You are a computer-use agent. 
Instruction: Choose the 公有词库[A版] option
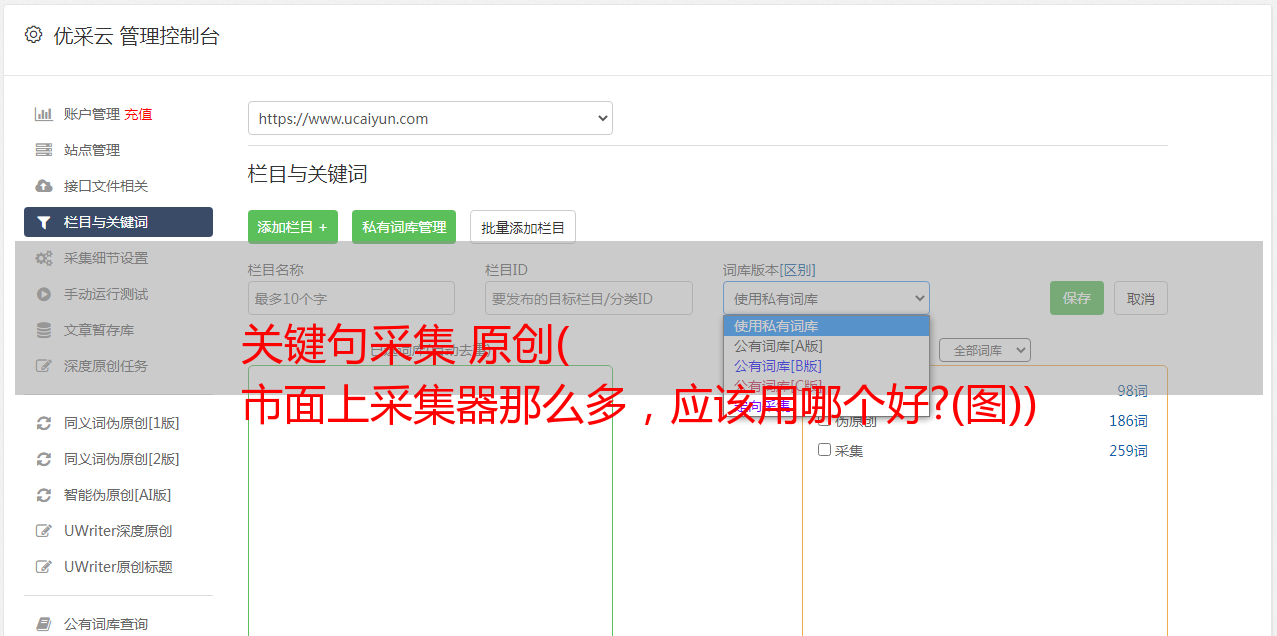tap(826, 346)
